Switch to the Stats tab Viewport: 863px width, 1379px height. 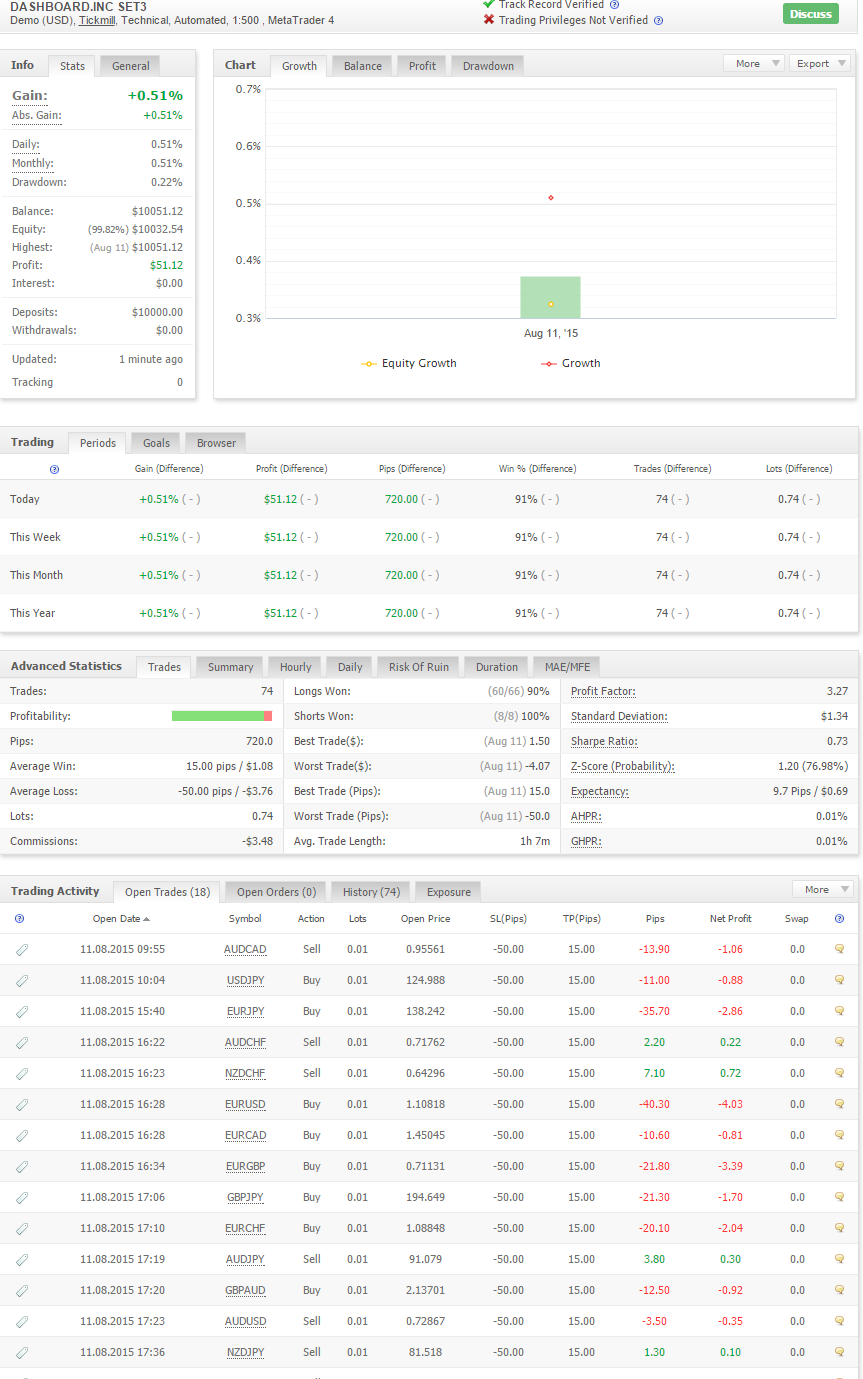coord(72,66)
